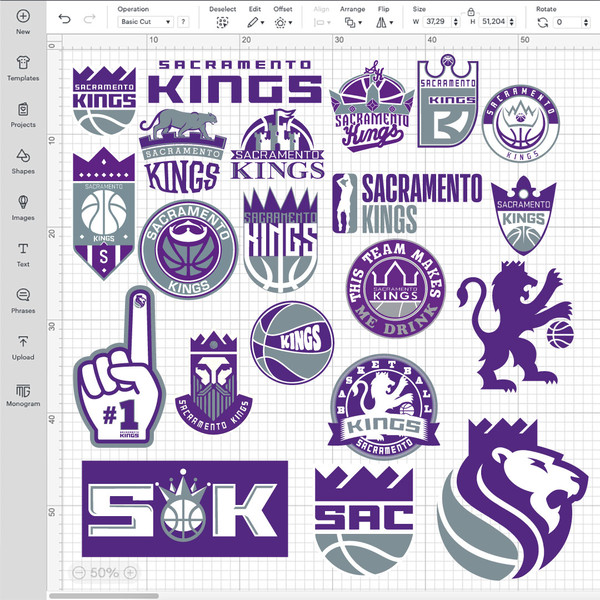Click the New project plus icon
Viewport: 600px width, 600px height.
pos(23,16)
